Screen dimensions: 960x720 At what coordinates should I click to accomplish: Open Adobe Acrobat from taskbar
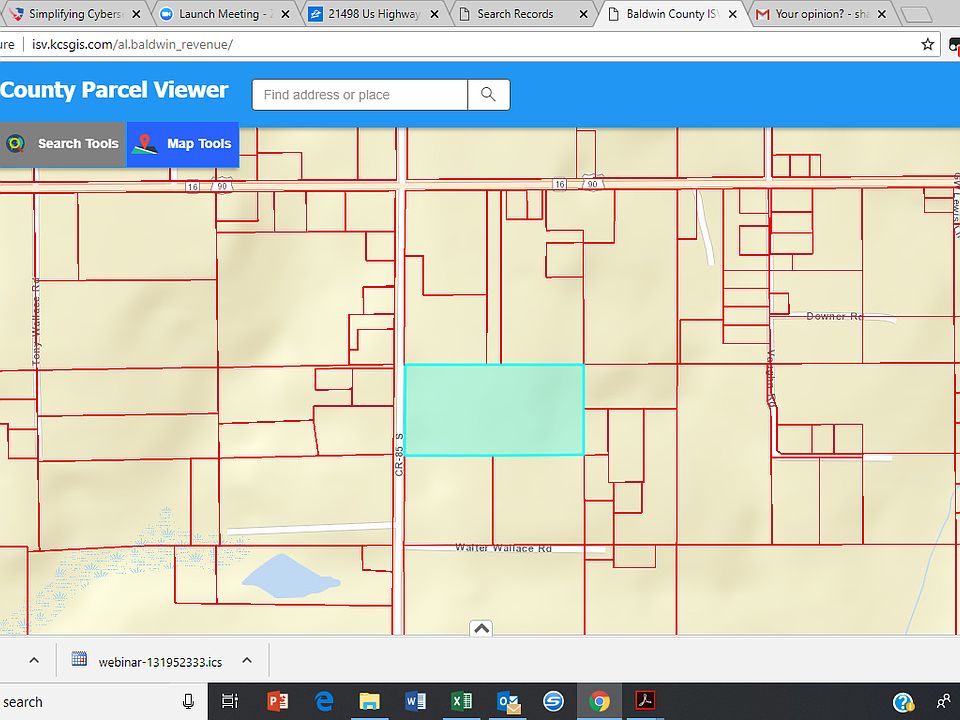click(645, 700)
